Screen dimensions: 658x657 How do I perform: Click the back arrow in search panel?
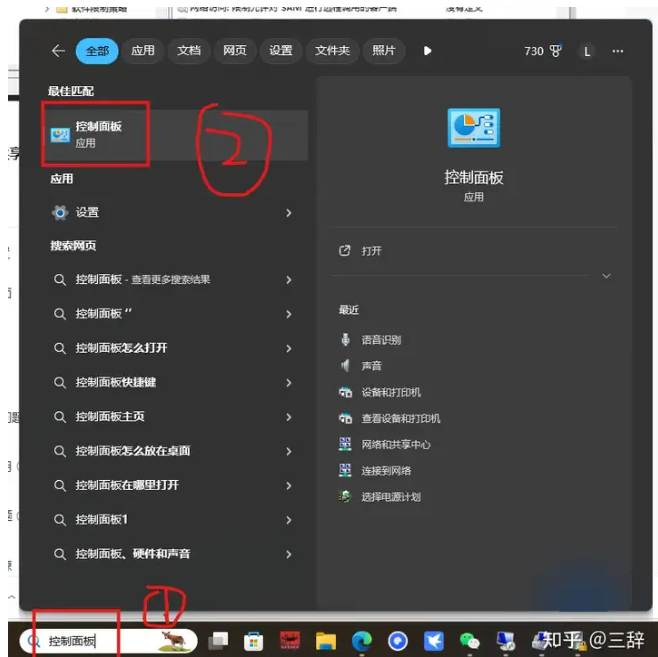pos(58,51)
